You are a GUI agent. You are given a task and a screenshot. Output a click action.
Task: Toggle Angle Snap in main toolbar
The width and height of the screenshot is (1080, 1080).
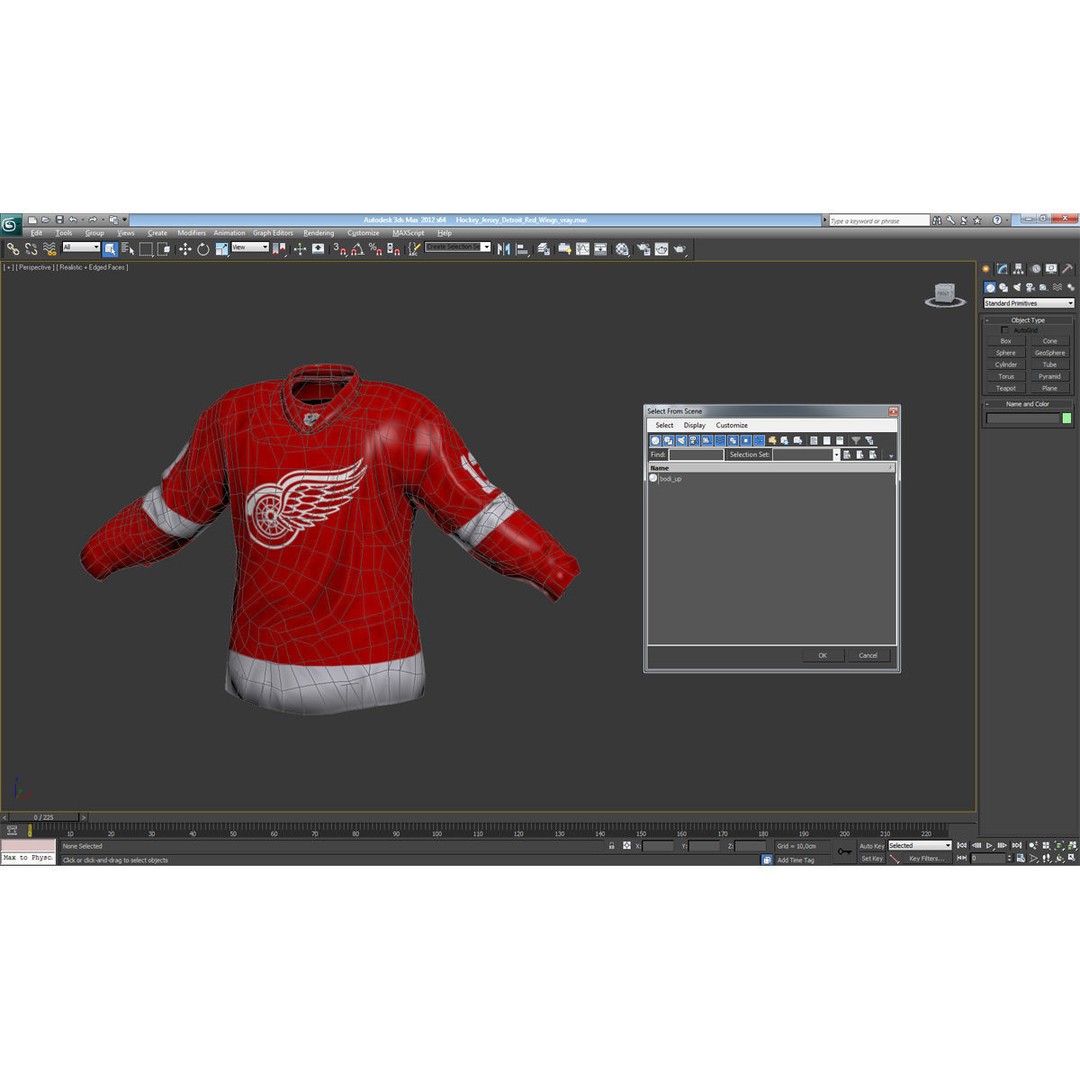tap(357, 249)
